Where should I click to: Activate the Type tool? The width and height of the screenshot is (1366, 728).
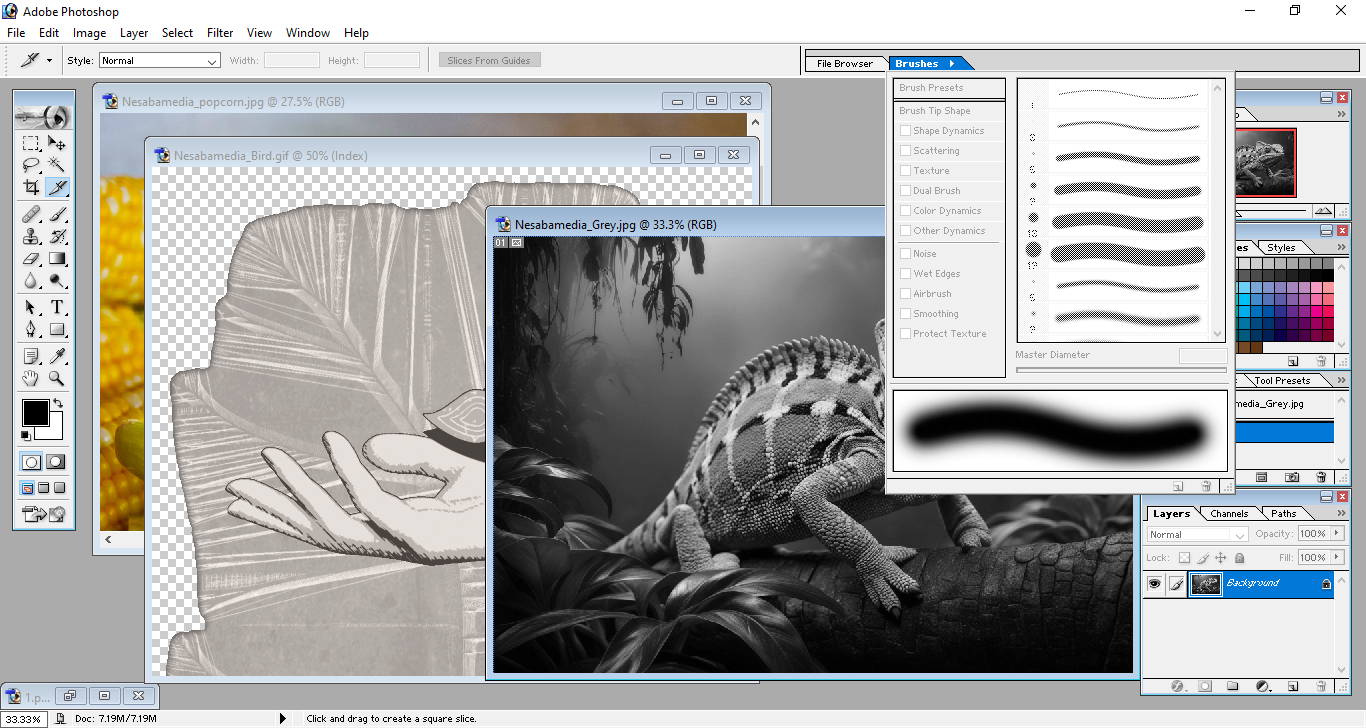point(57,307)
